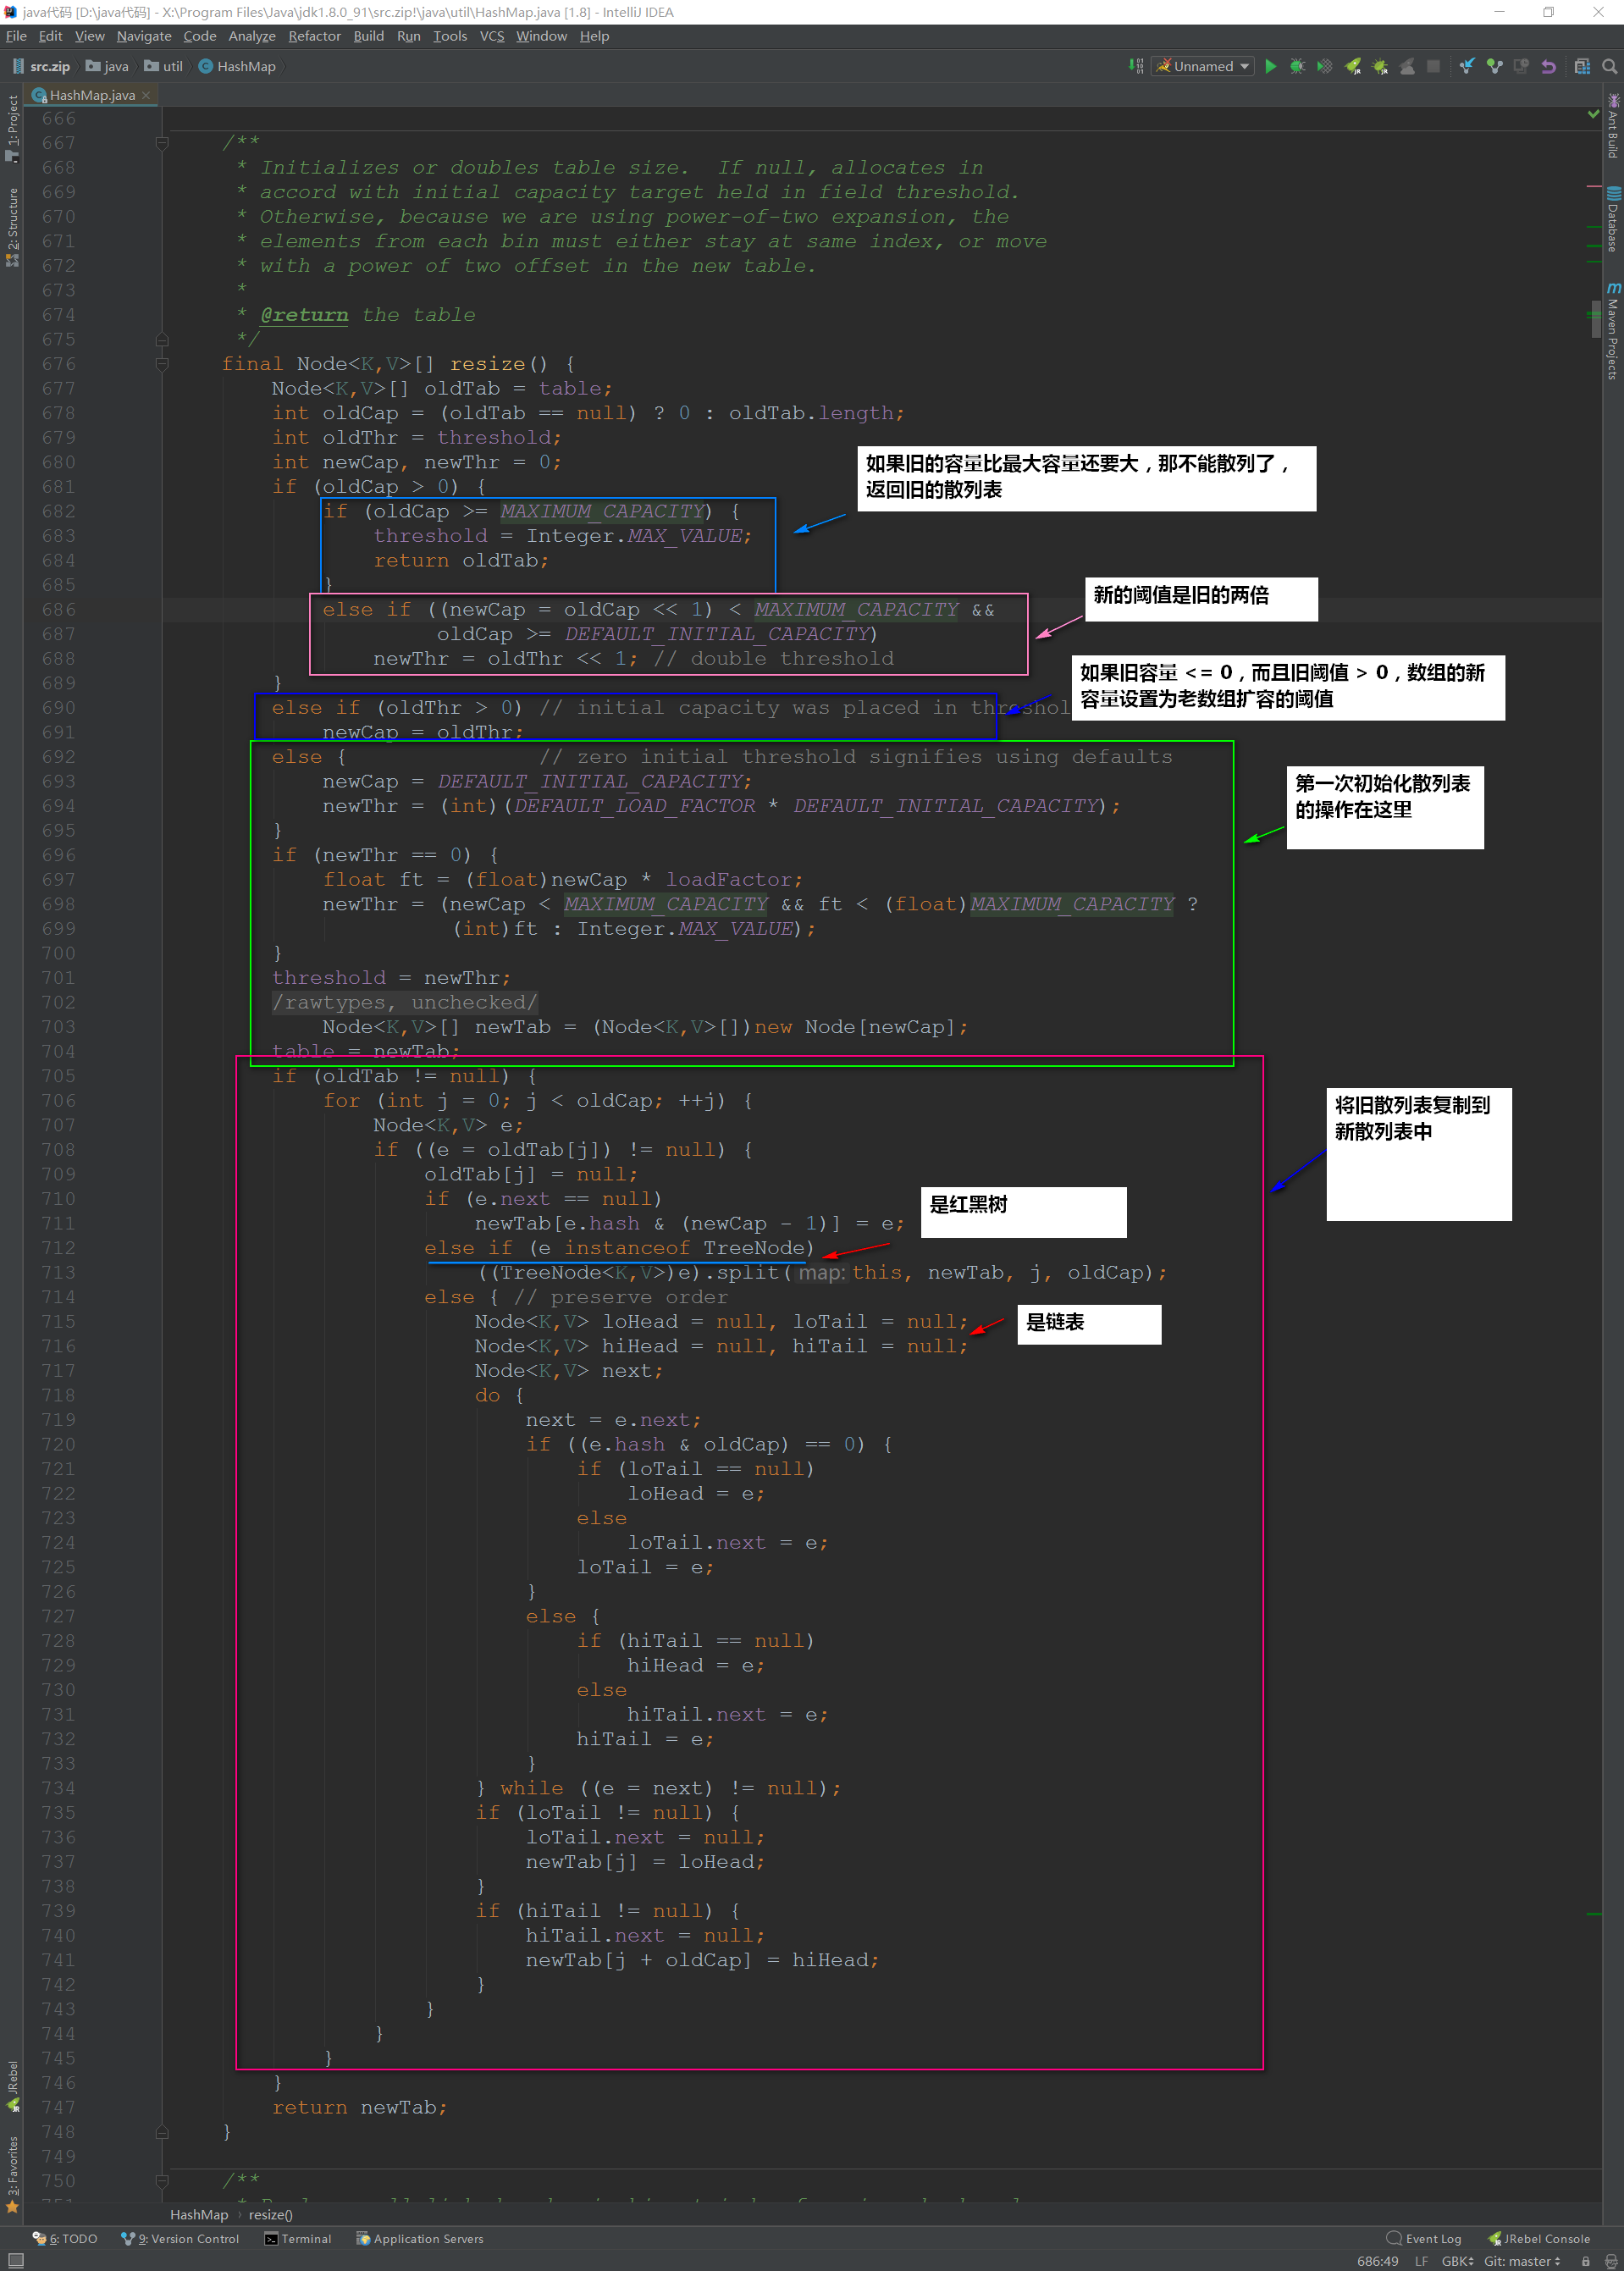Revert changes purple arrow icon
Screen dimensions: 1624x2271
click(1548, 66)
